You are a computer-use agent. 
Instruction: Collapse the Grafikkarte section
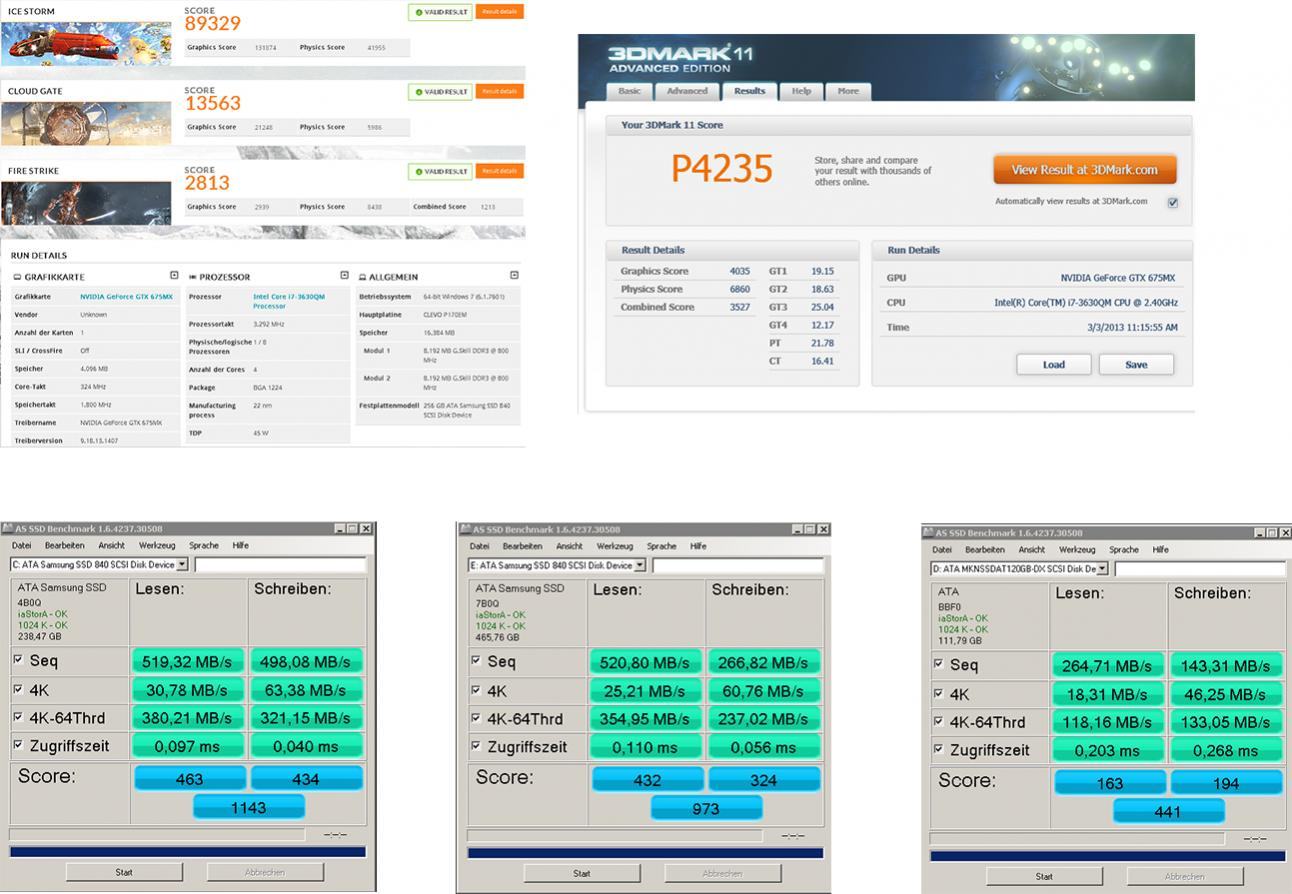tap(174, 276)
